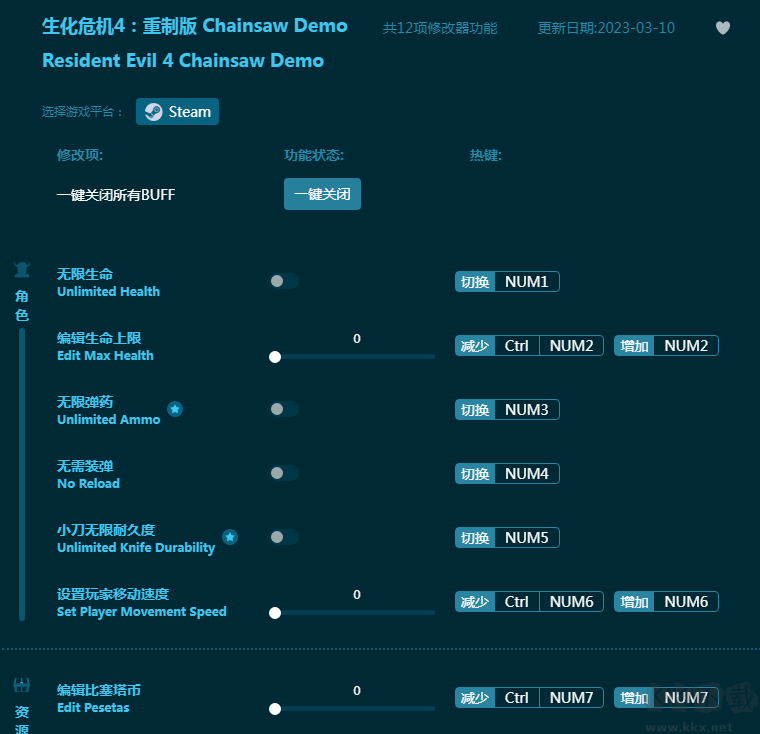Click the 增加 label for Edit Max Health
The height and width of the screenshot is (734, 760).
tap(634, 346)
